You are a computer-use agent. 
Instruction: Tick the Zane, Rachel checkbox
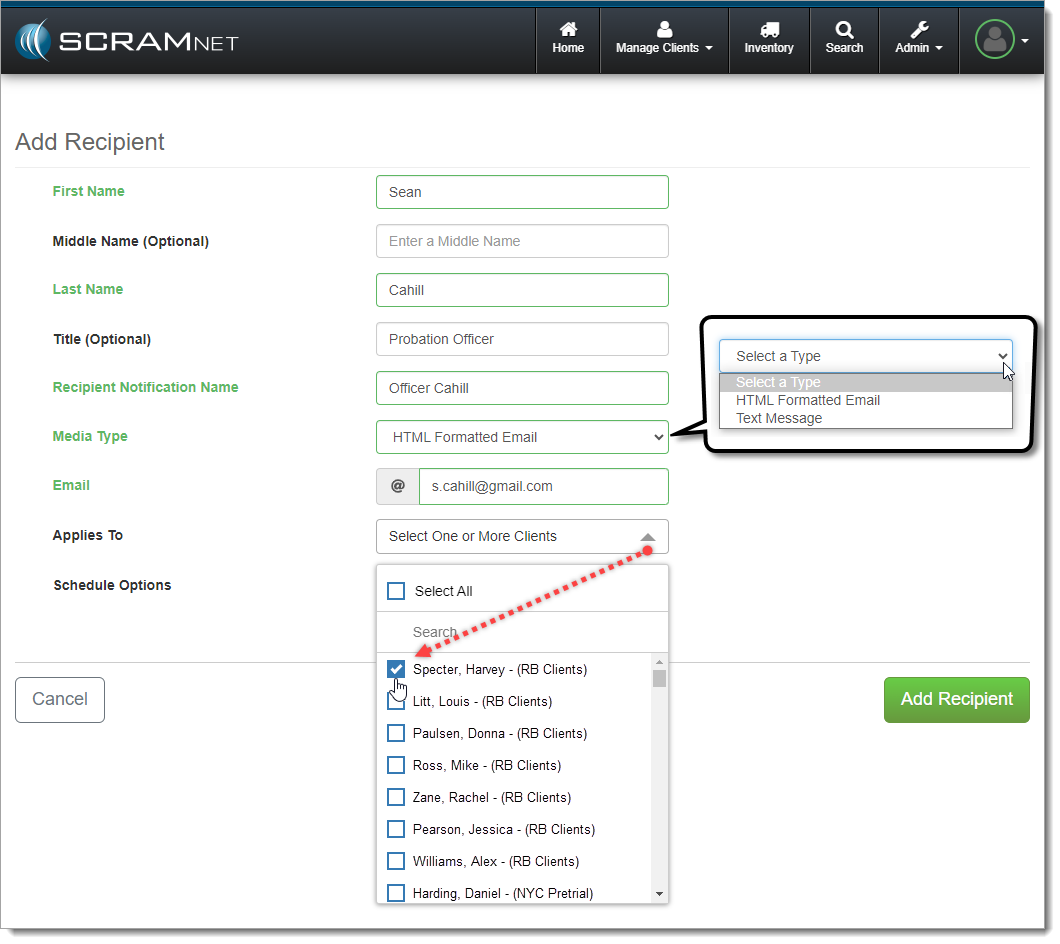click(x=396, y=797)
